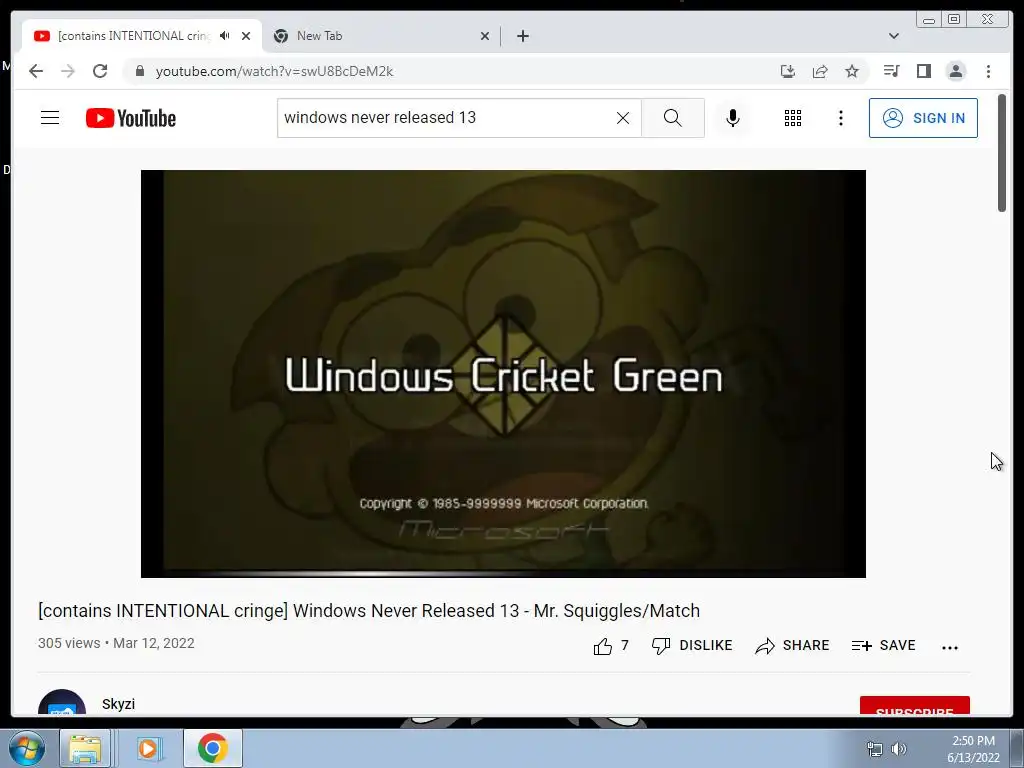Close the YouTube video tab
This screenshot has height=768, width=1024.
coord(246,36)
